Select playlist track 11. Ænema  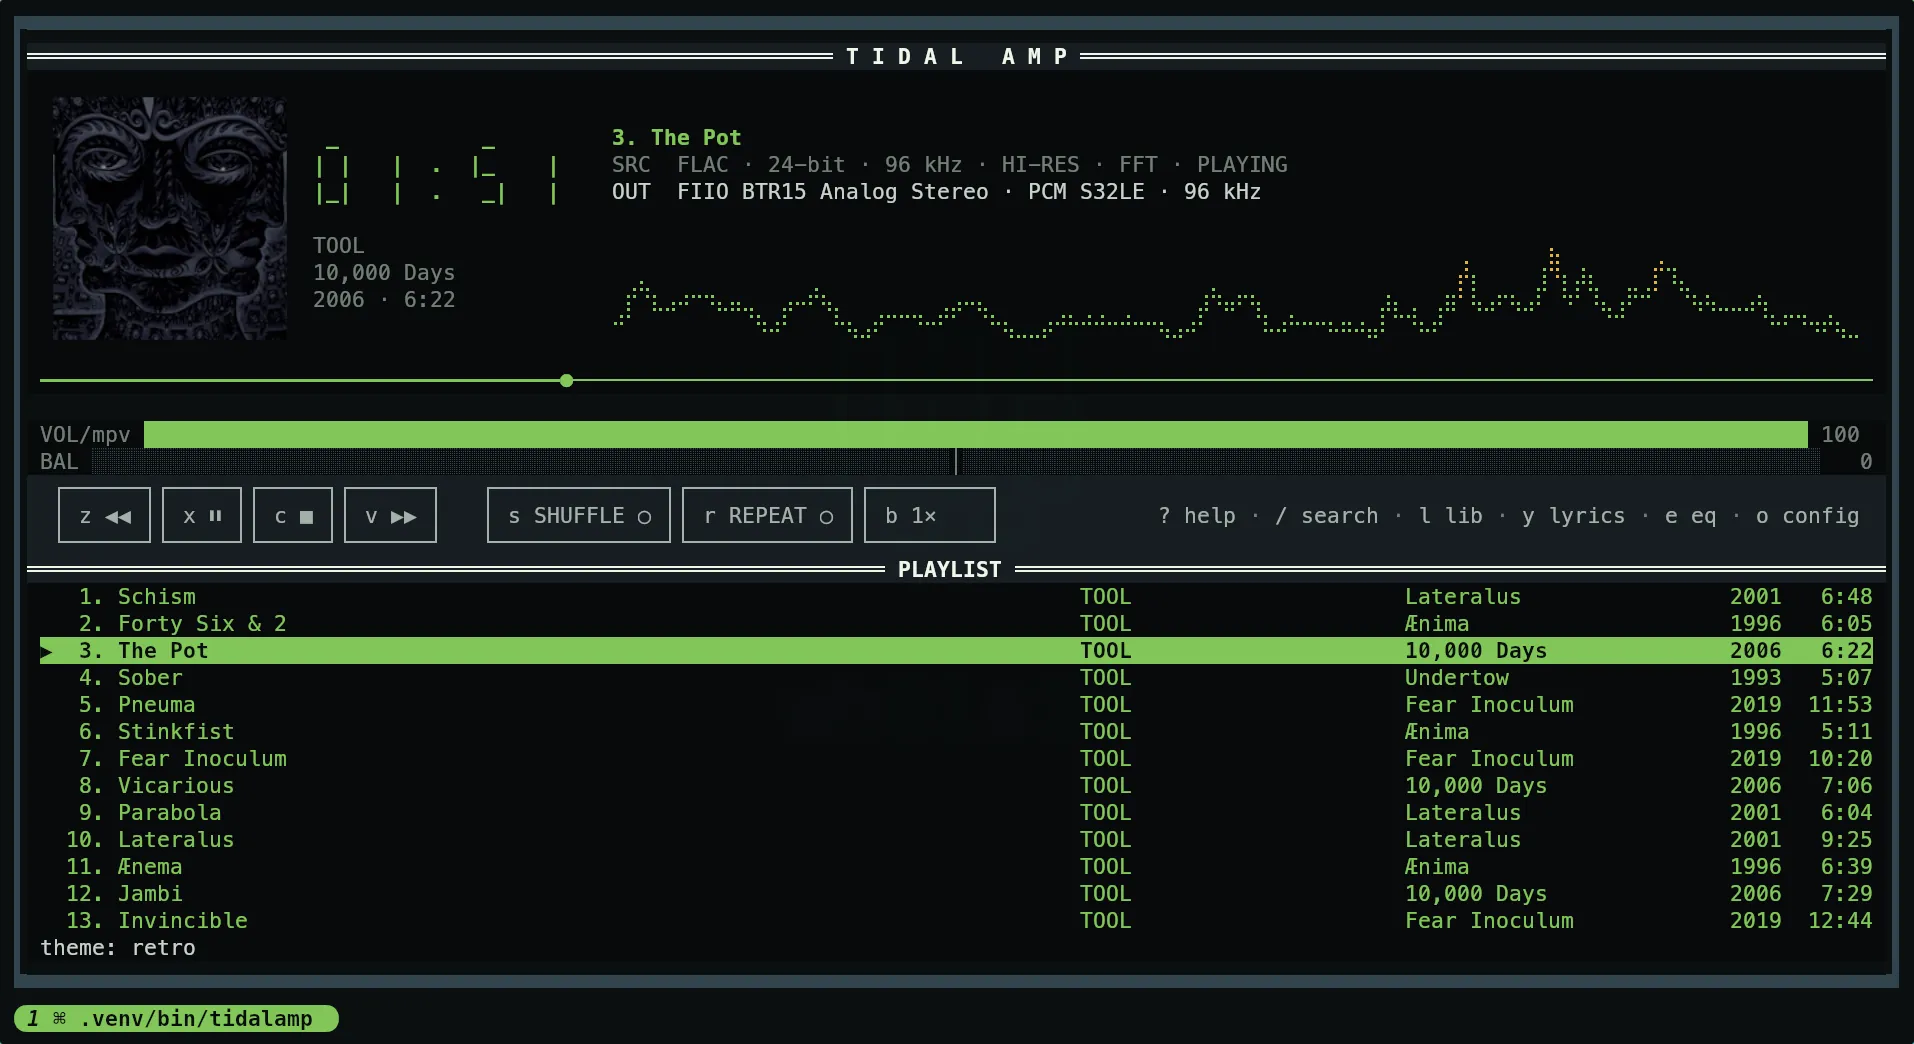tap(956, 867)
